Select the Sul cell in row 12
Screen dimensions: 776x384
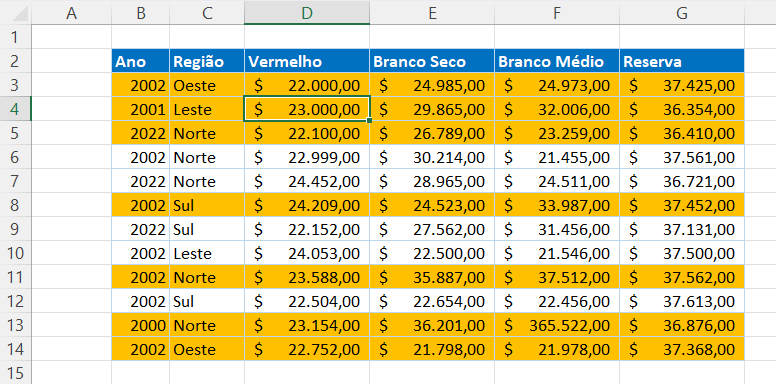(207, 301)
